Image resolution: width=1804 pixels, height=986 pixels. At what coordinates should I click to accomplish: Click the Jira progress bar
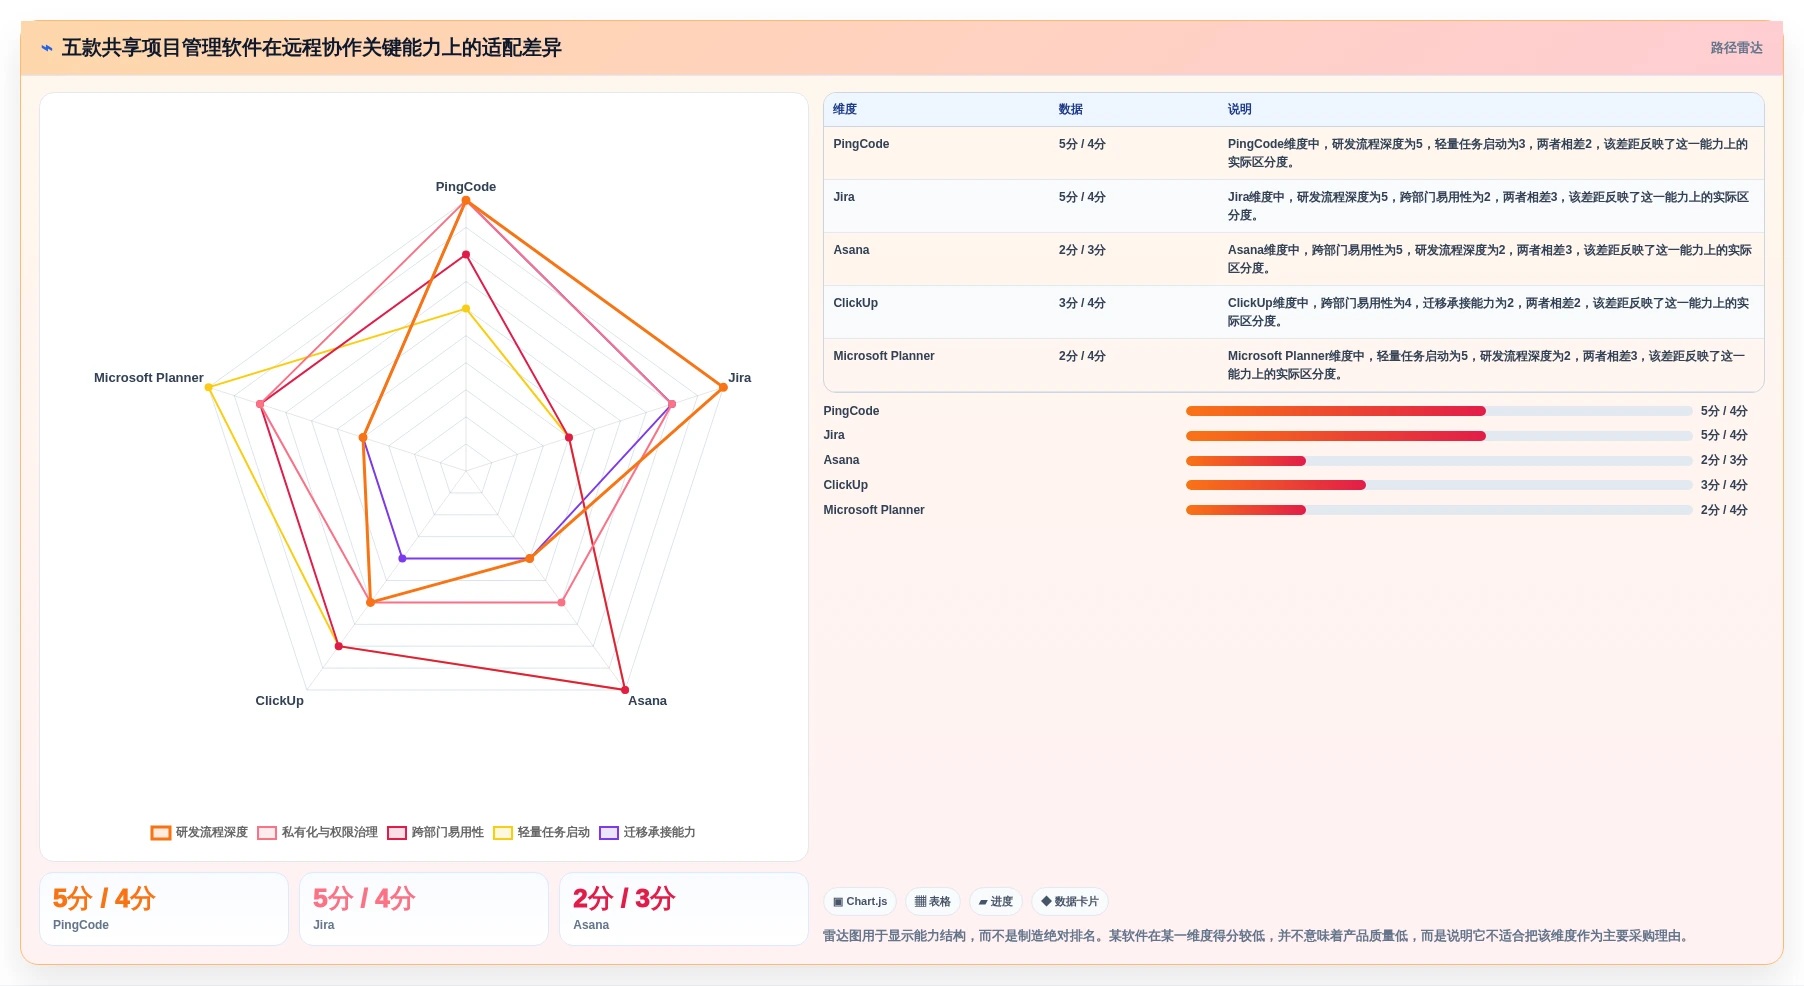[x=1439, y=436]
